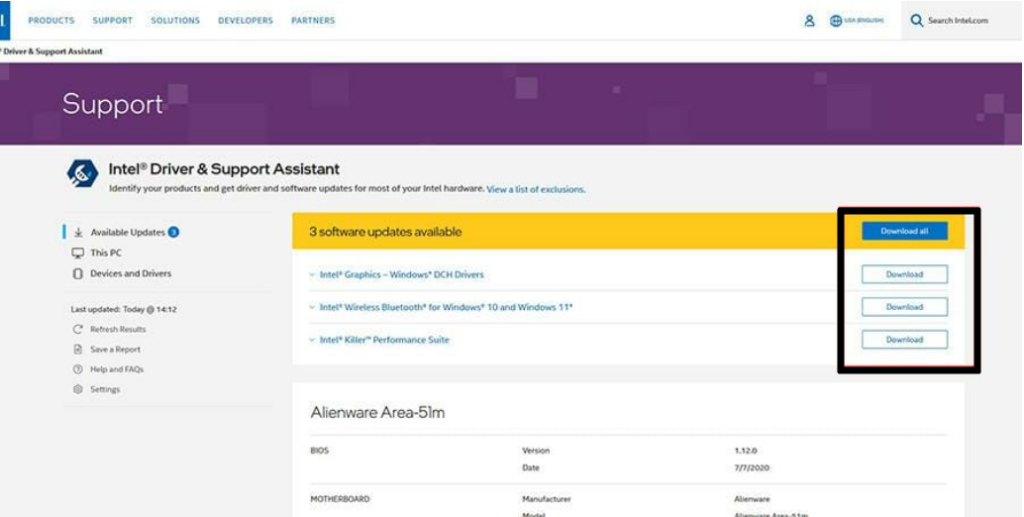Image resolution: width=1024 pixels, height=517 pixels.
Task: Open the Partners menu
Action: (313, 21)
